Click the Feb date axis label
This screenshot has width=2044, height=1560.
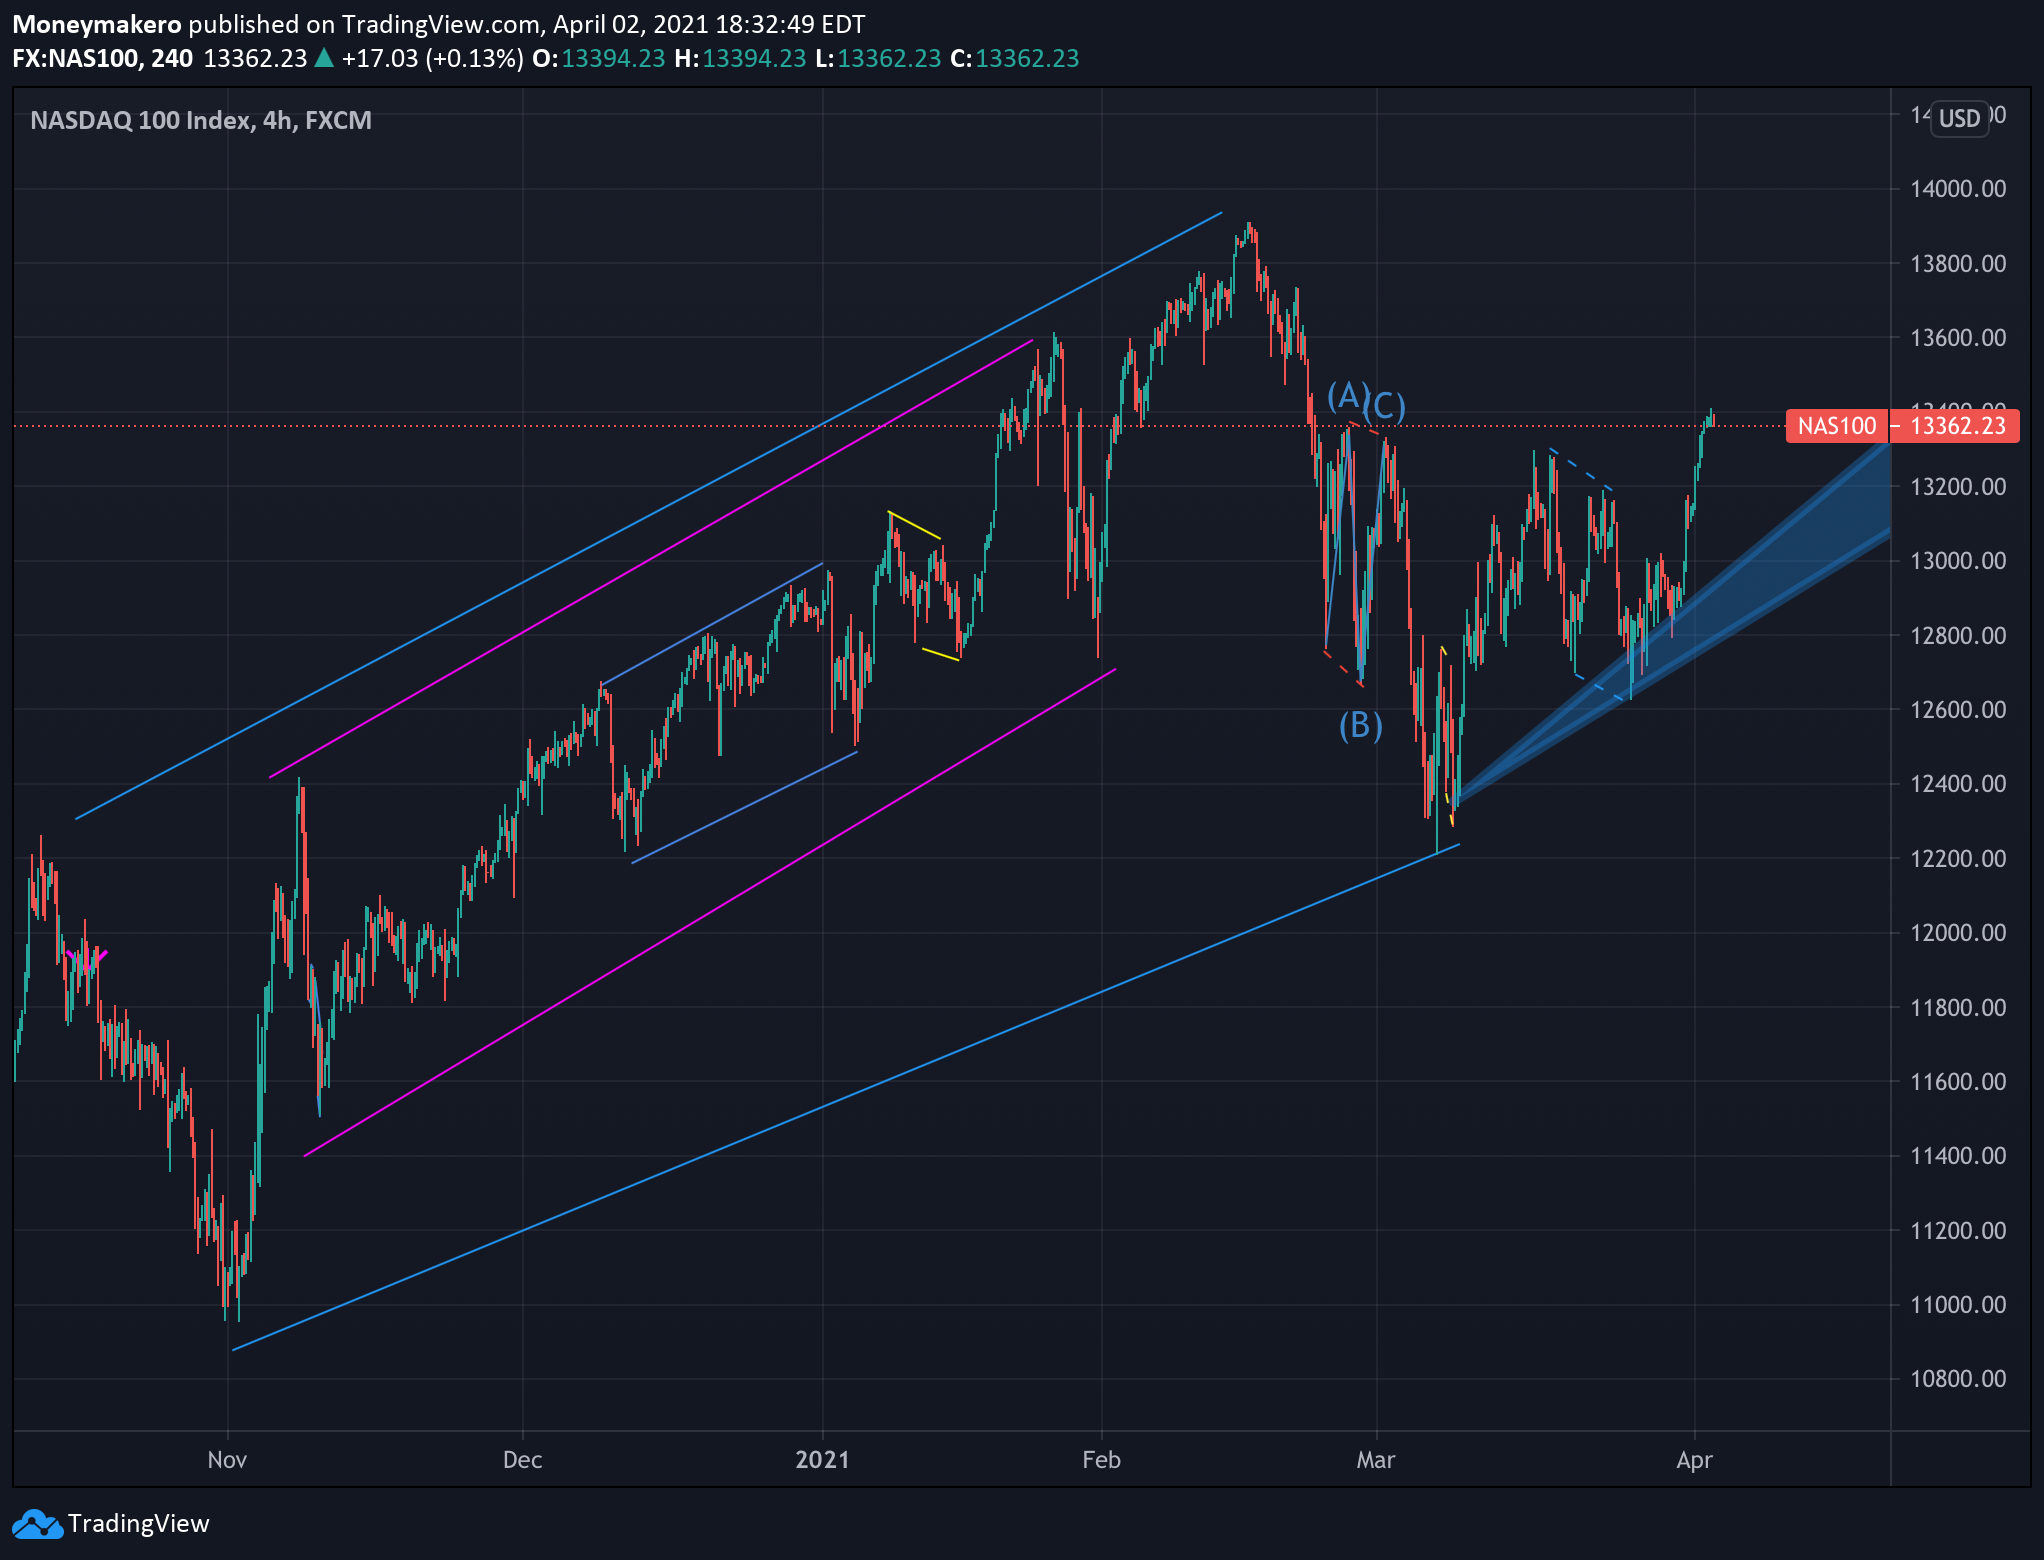coord(1101,1460)
